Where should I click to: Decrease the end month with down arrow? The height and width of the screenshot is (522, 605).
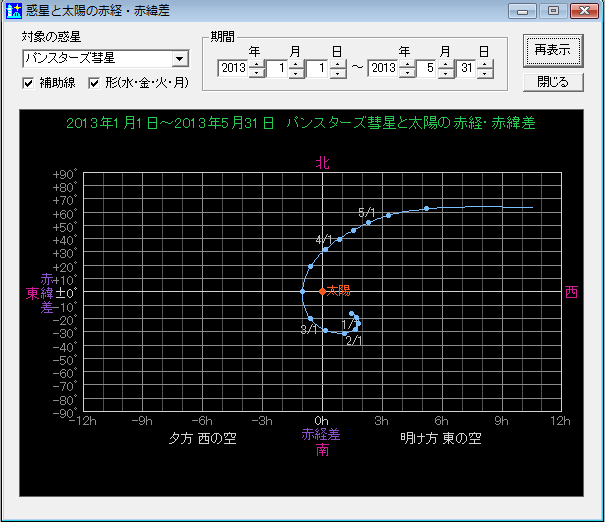(x=445, y=74)
